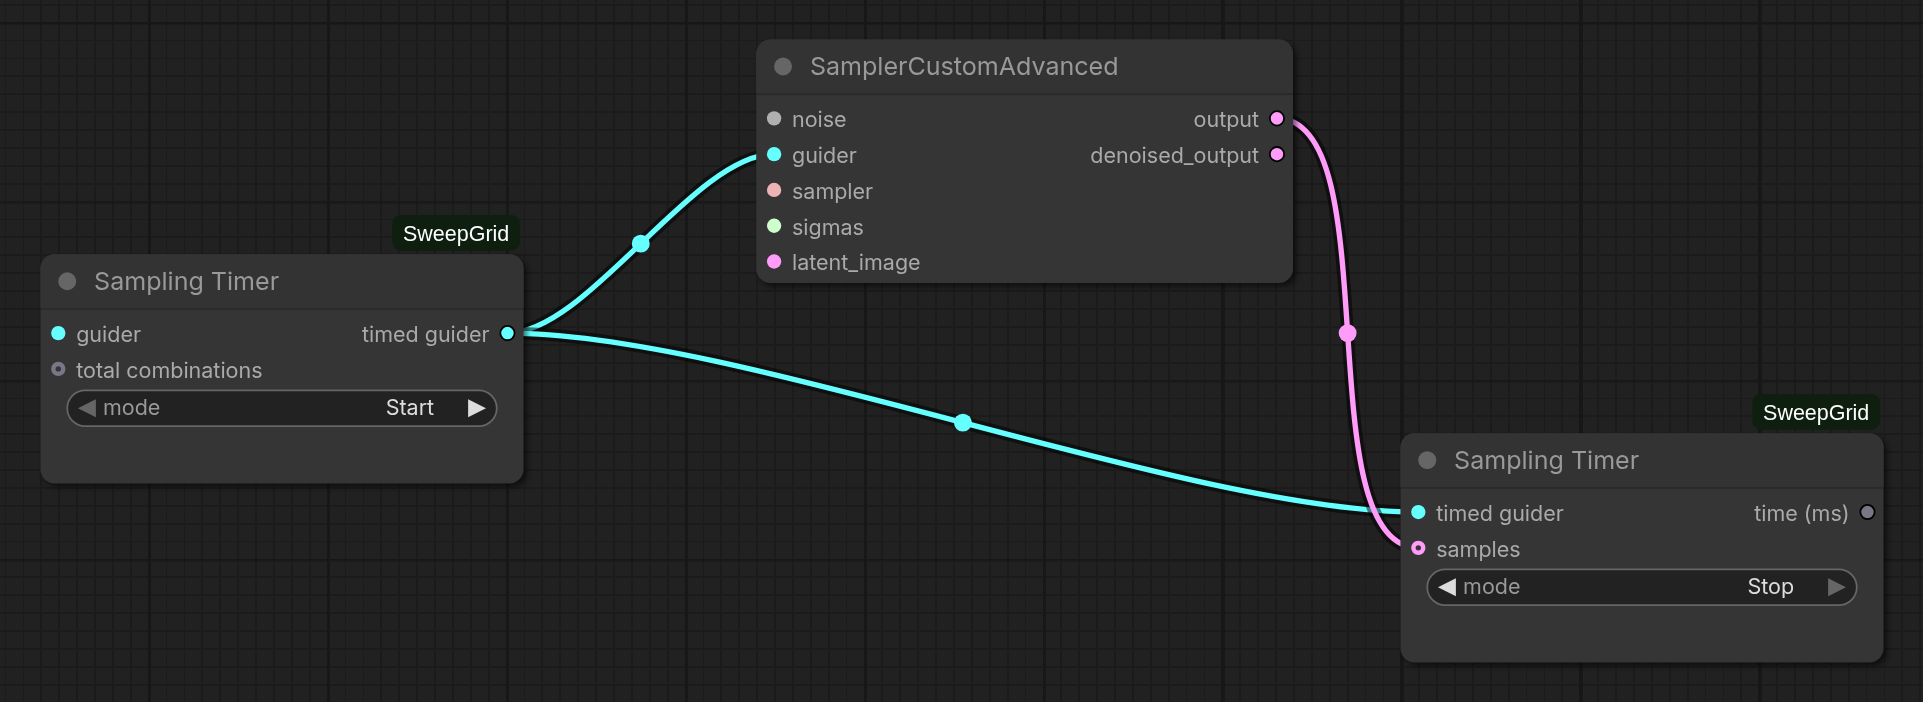Select the left Sampling Timer title text
Screen dimensions: 1923x702
(x=186, y=281)
